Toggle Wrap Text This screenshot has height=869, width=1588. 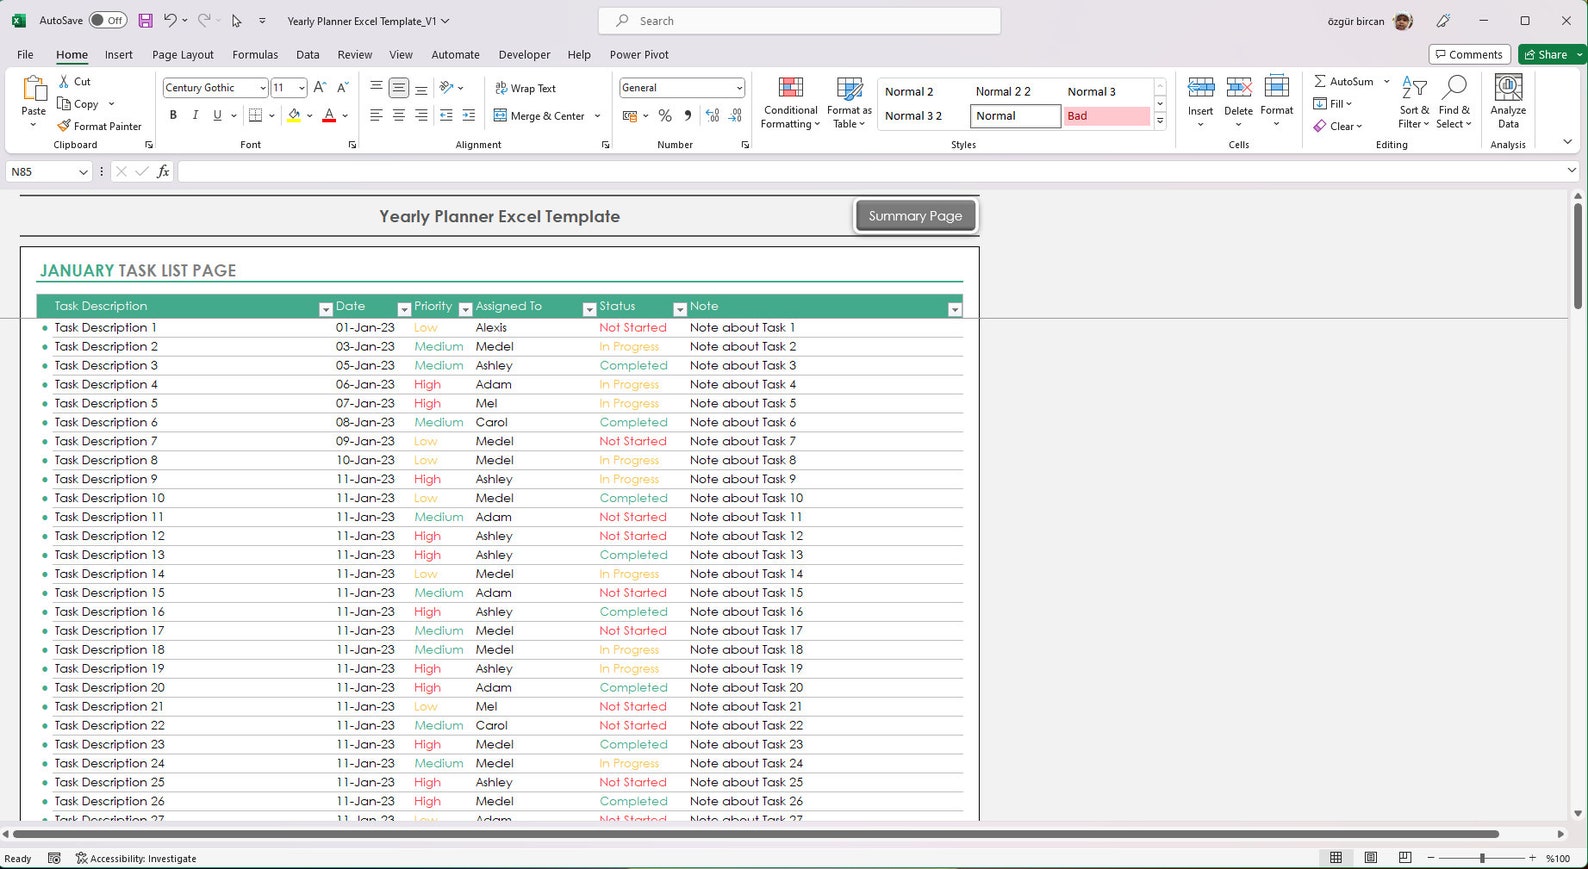526,88
